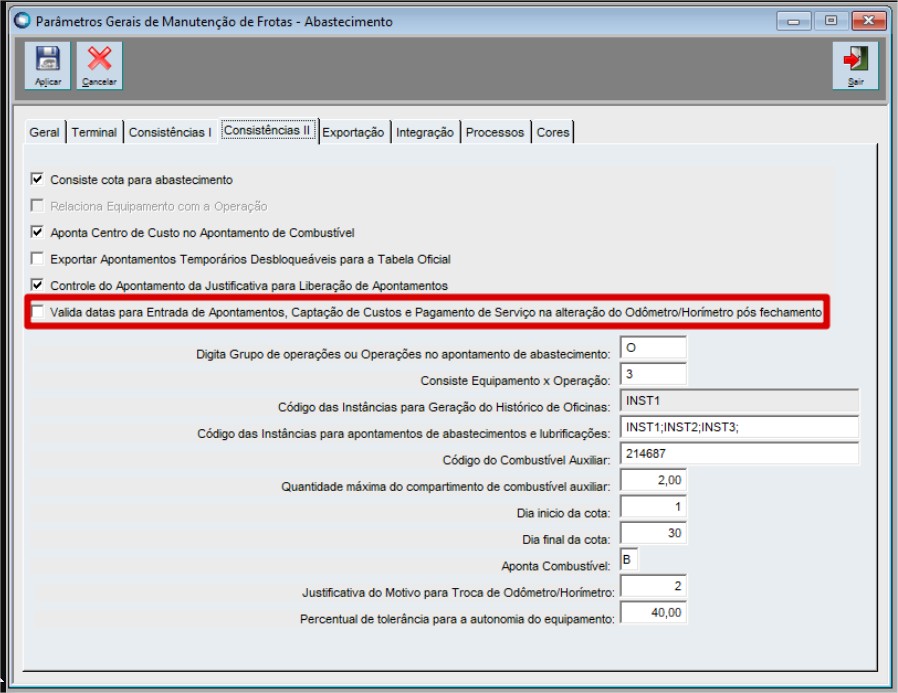
Task: Click the Aplicar save icon
Action: (x=48, y=65)
